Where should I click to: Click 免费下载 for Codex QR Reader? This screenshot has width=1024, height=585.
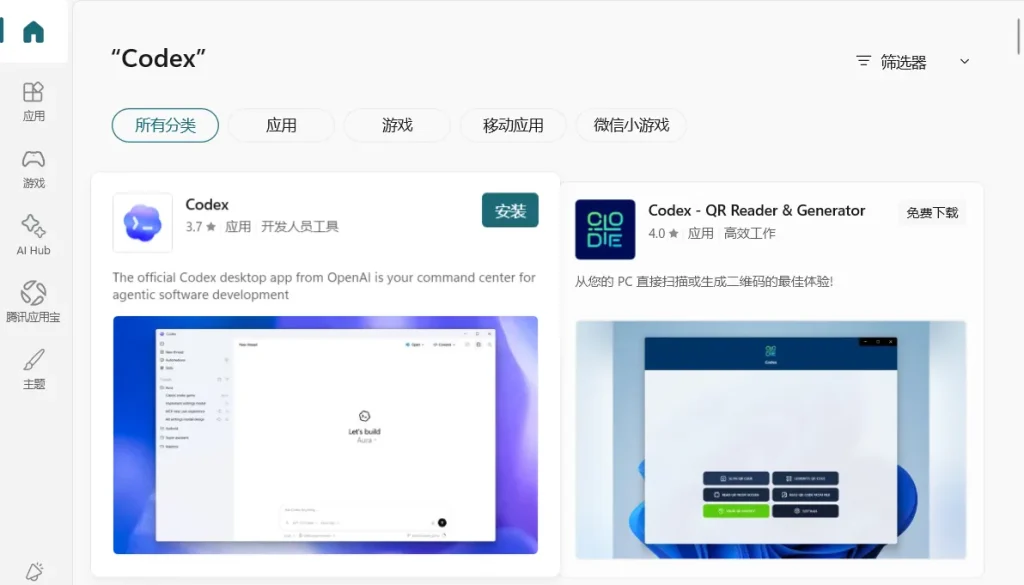[x=932, y=213]
